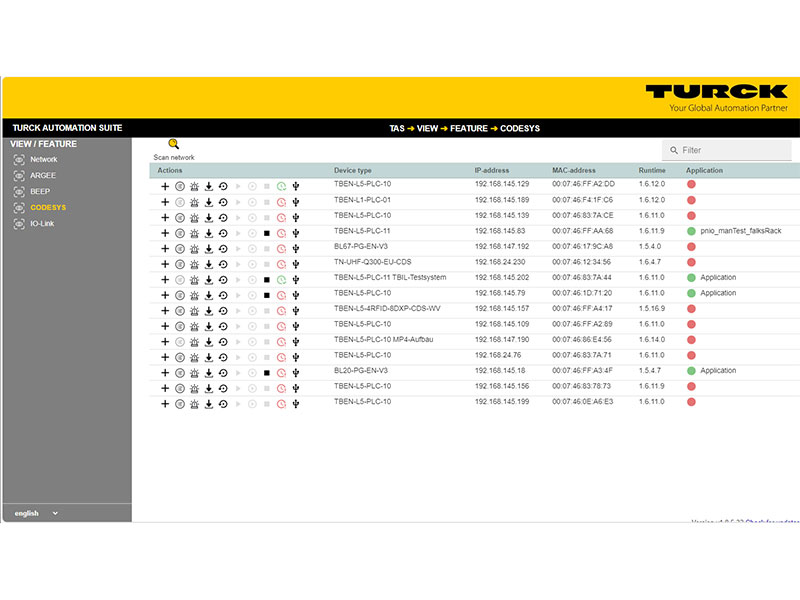
Task: Click the reset icon for 192.168.145.109
Action: point(223,327)
